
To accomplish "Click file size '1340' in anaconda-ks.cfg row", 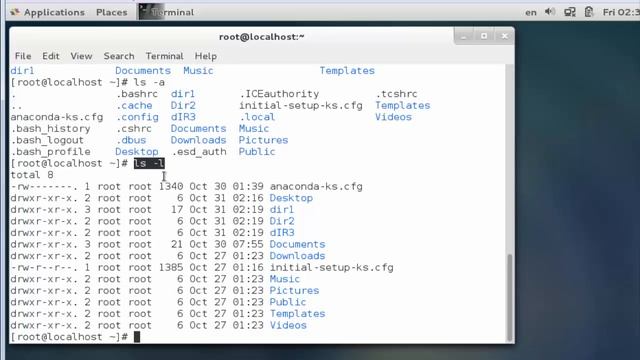I will pos(171,187).
